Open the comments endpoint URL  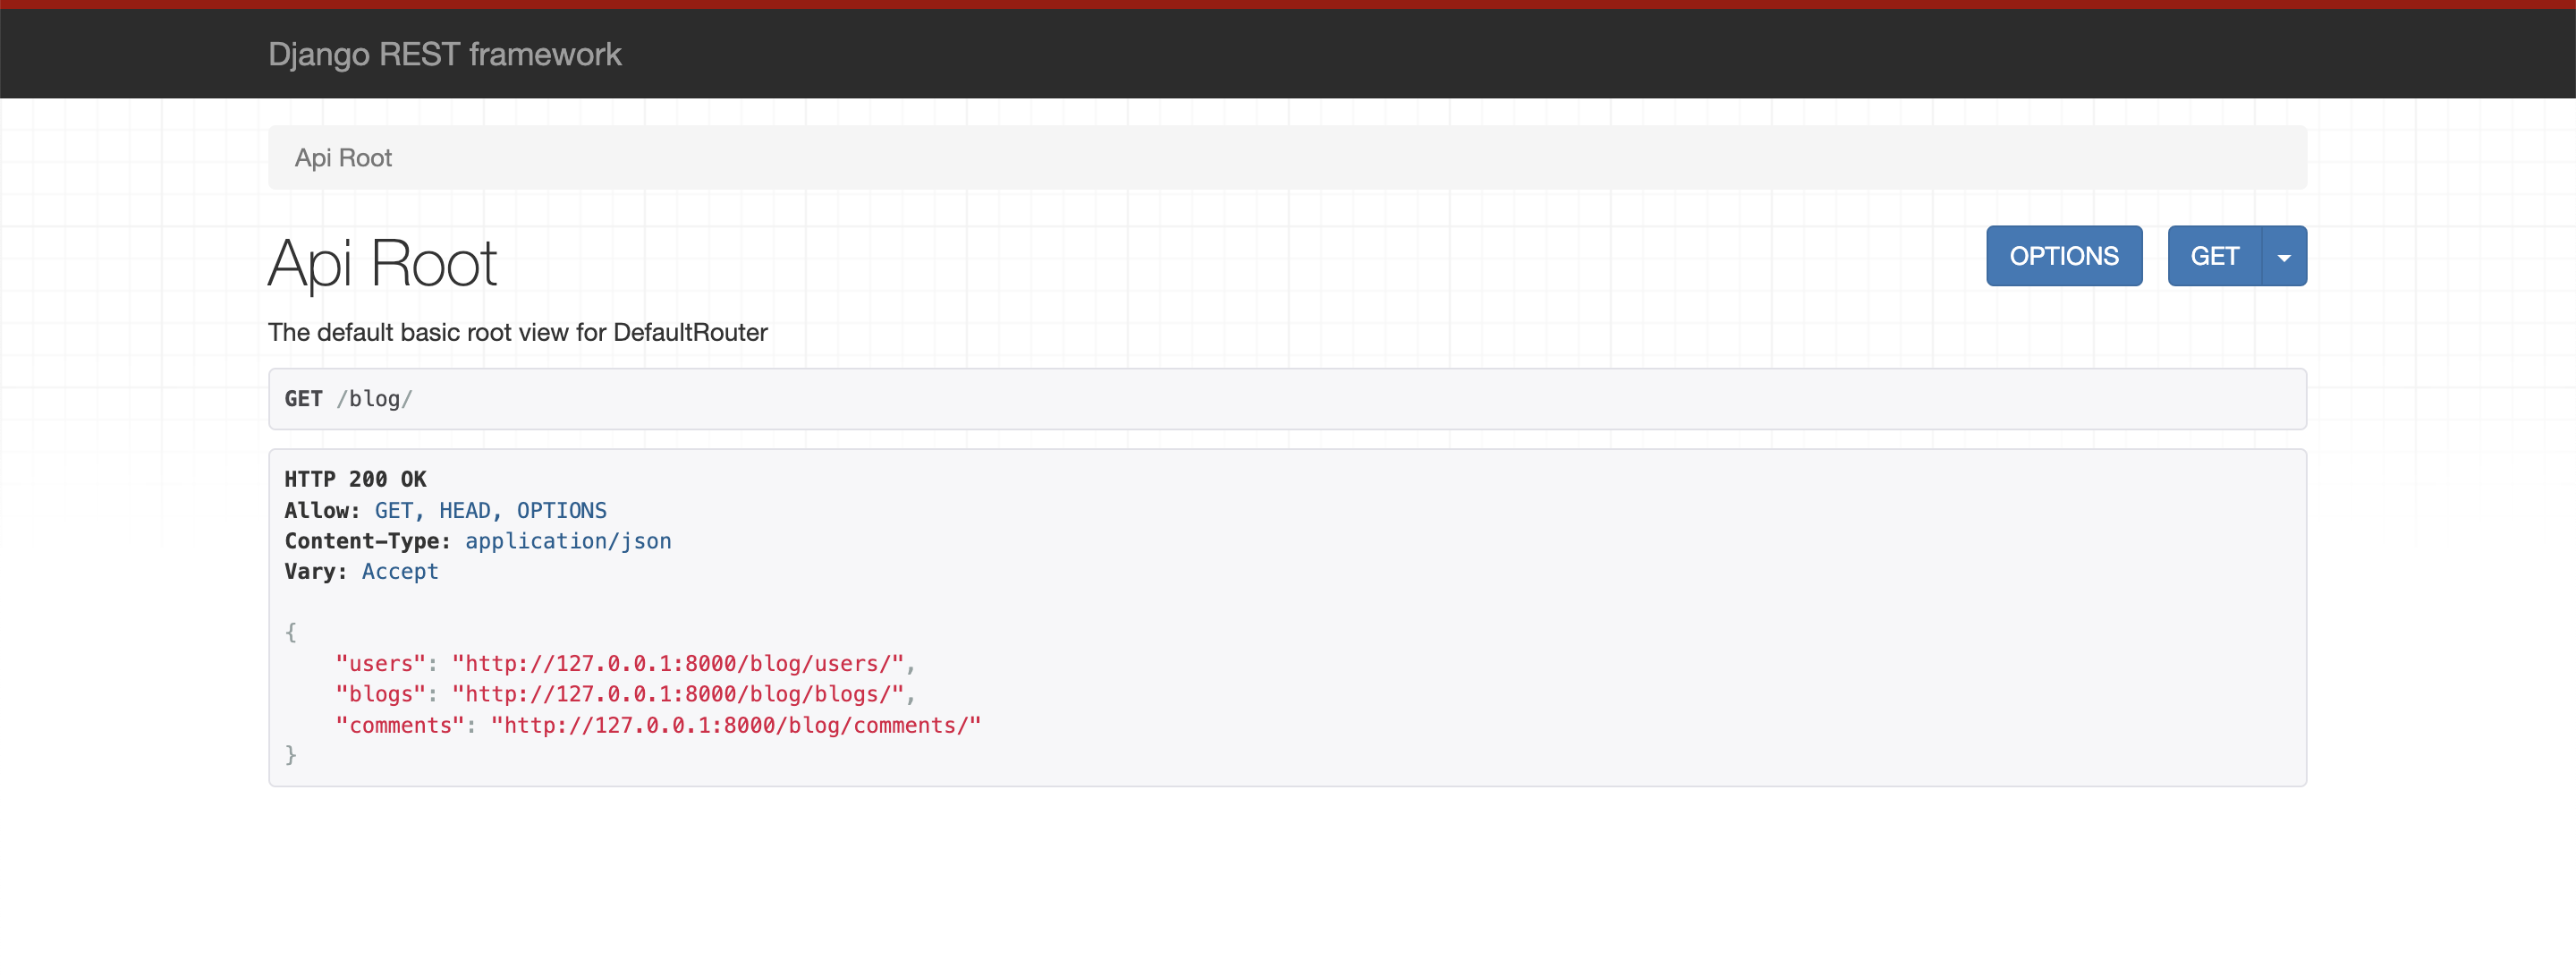click(736, 725)
